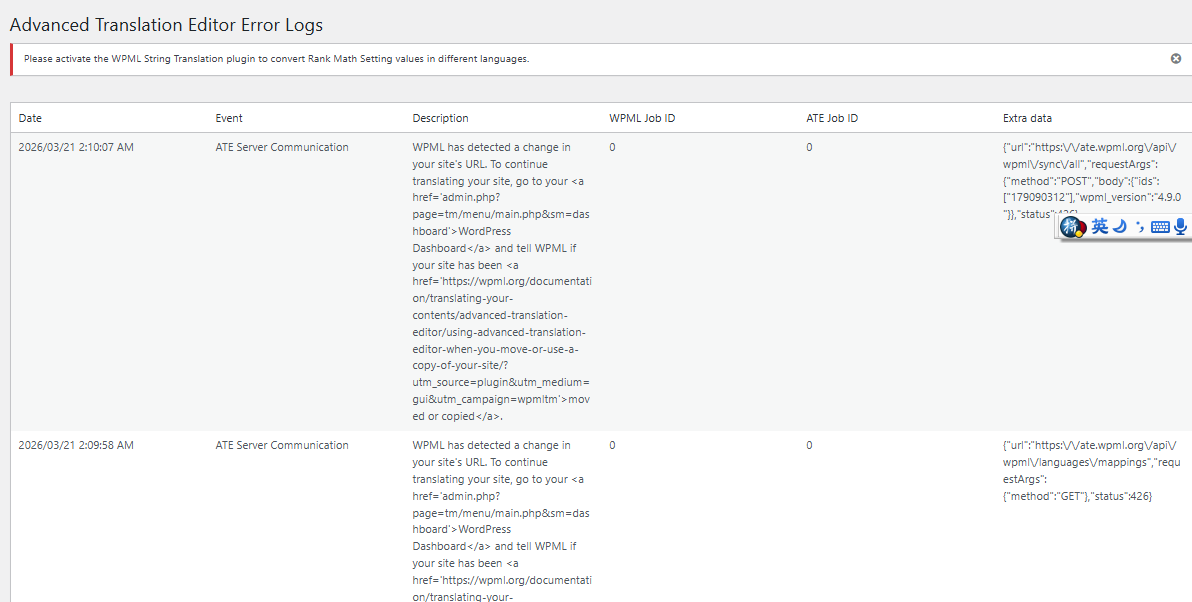Click the IME pinyin logo icon
This screenshot has width=1192, height=602.
pos(1073,227)
